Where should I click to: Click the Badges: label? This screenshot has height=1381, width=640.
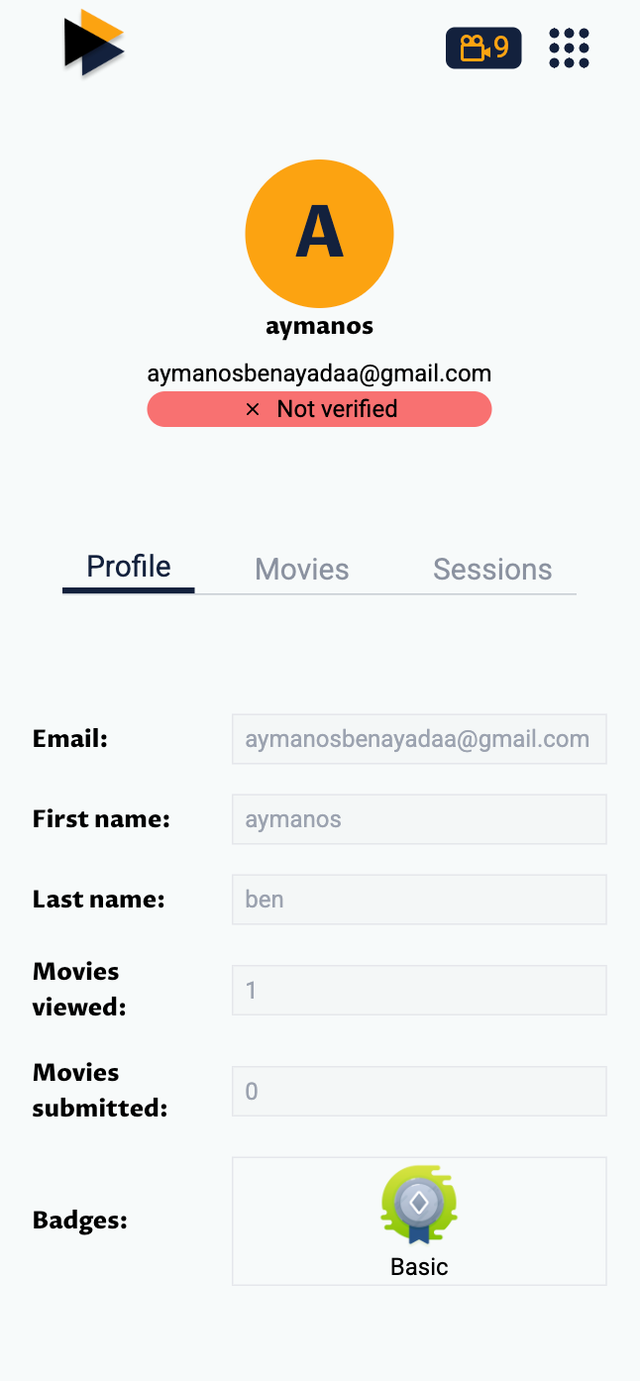point(80,1220)
